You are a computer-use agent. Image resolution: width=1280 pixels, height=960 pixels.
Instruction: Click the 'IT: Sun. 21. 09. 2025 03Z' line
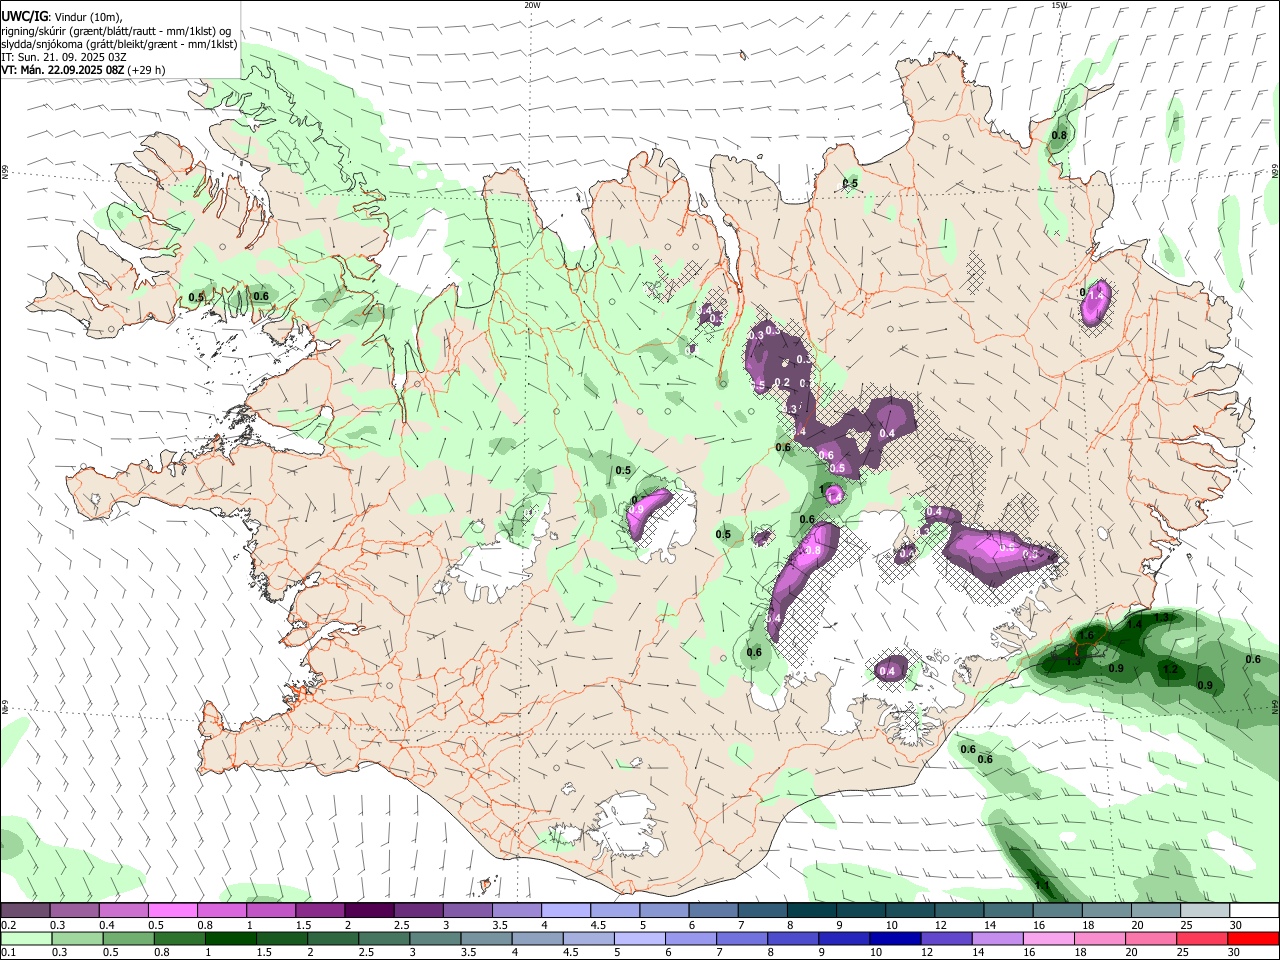pyautogui.click(x=64, y=57)
